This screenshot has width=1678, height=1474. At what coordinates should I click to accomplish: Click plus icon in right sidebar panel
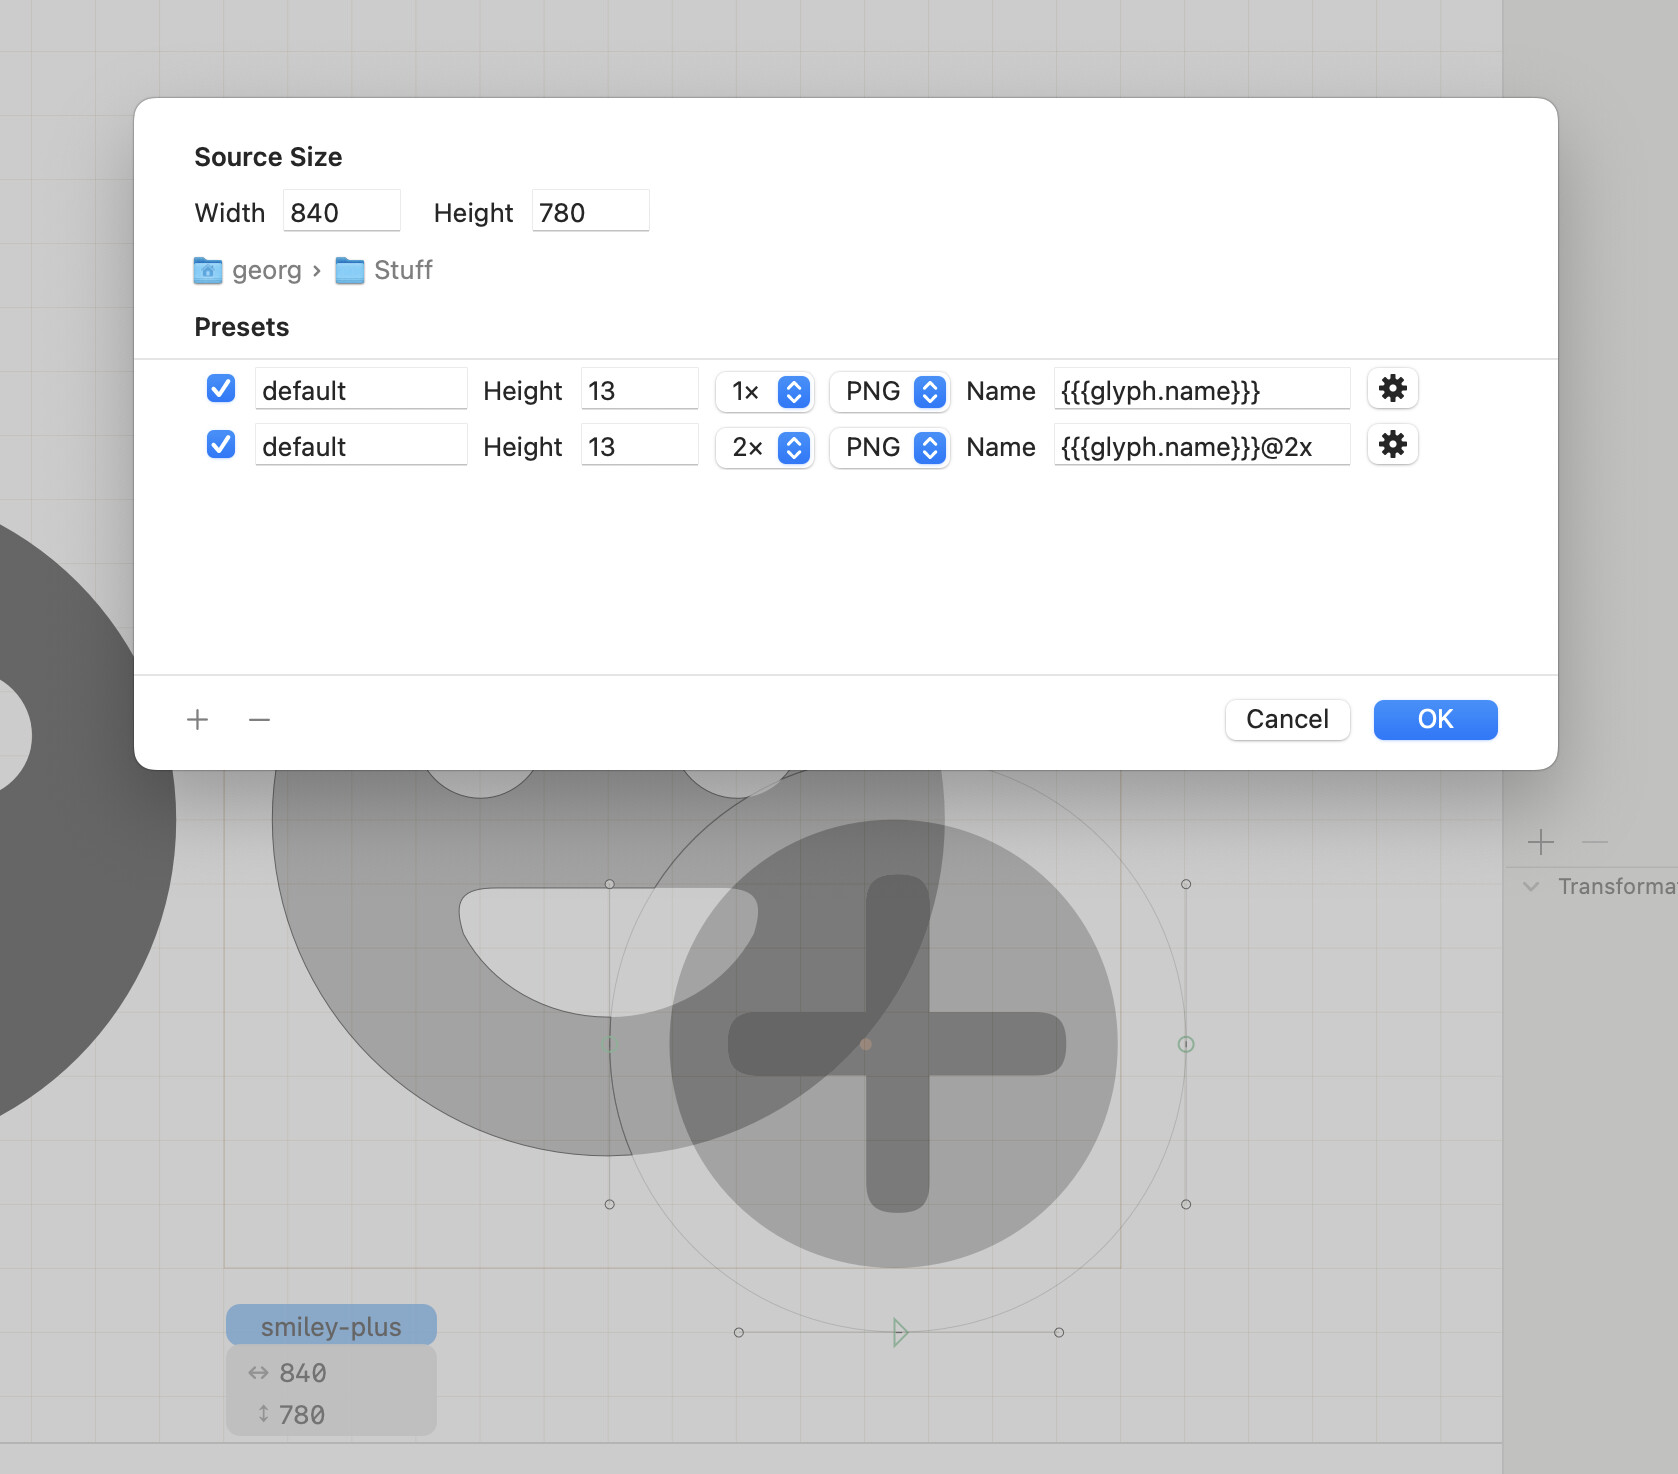click(x=1540, y=843)
